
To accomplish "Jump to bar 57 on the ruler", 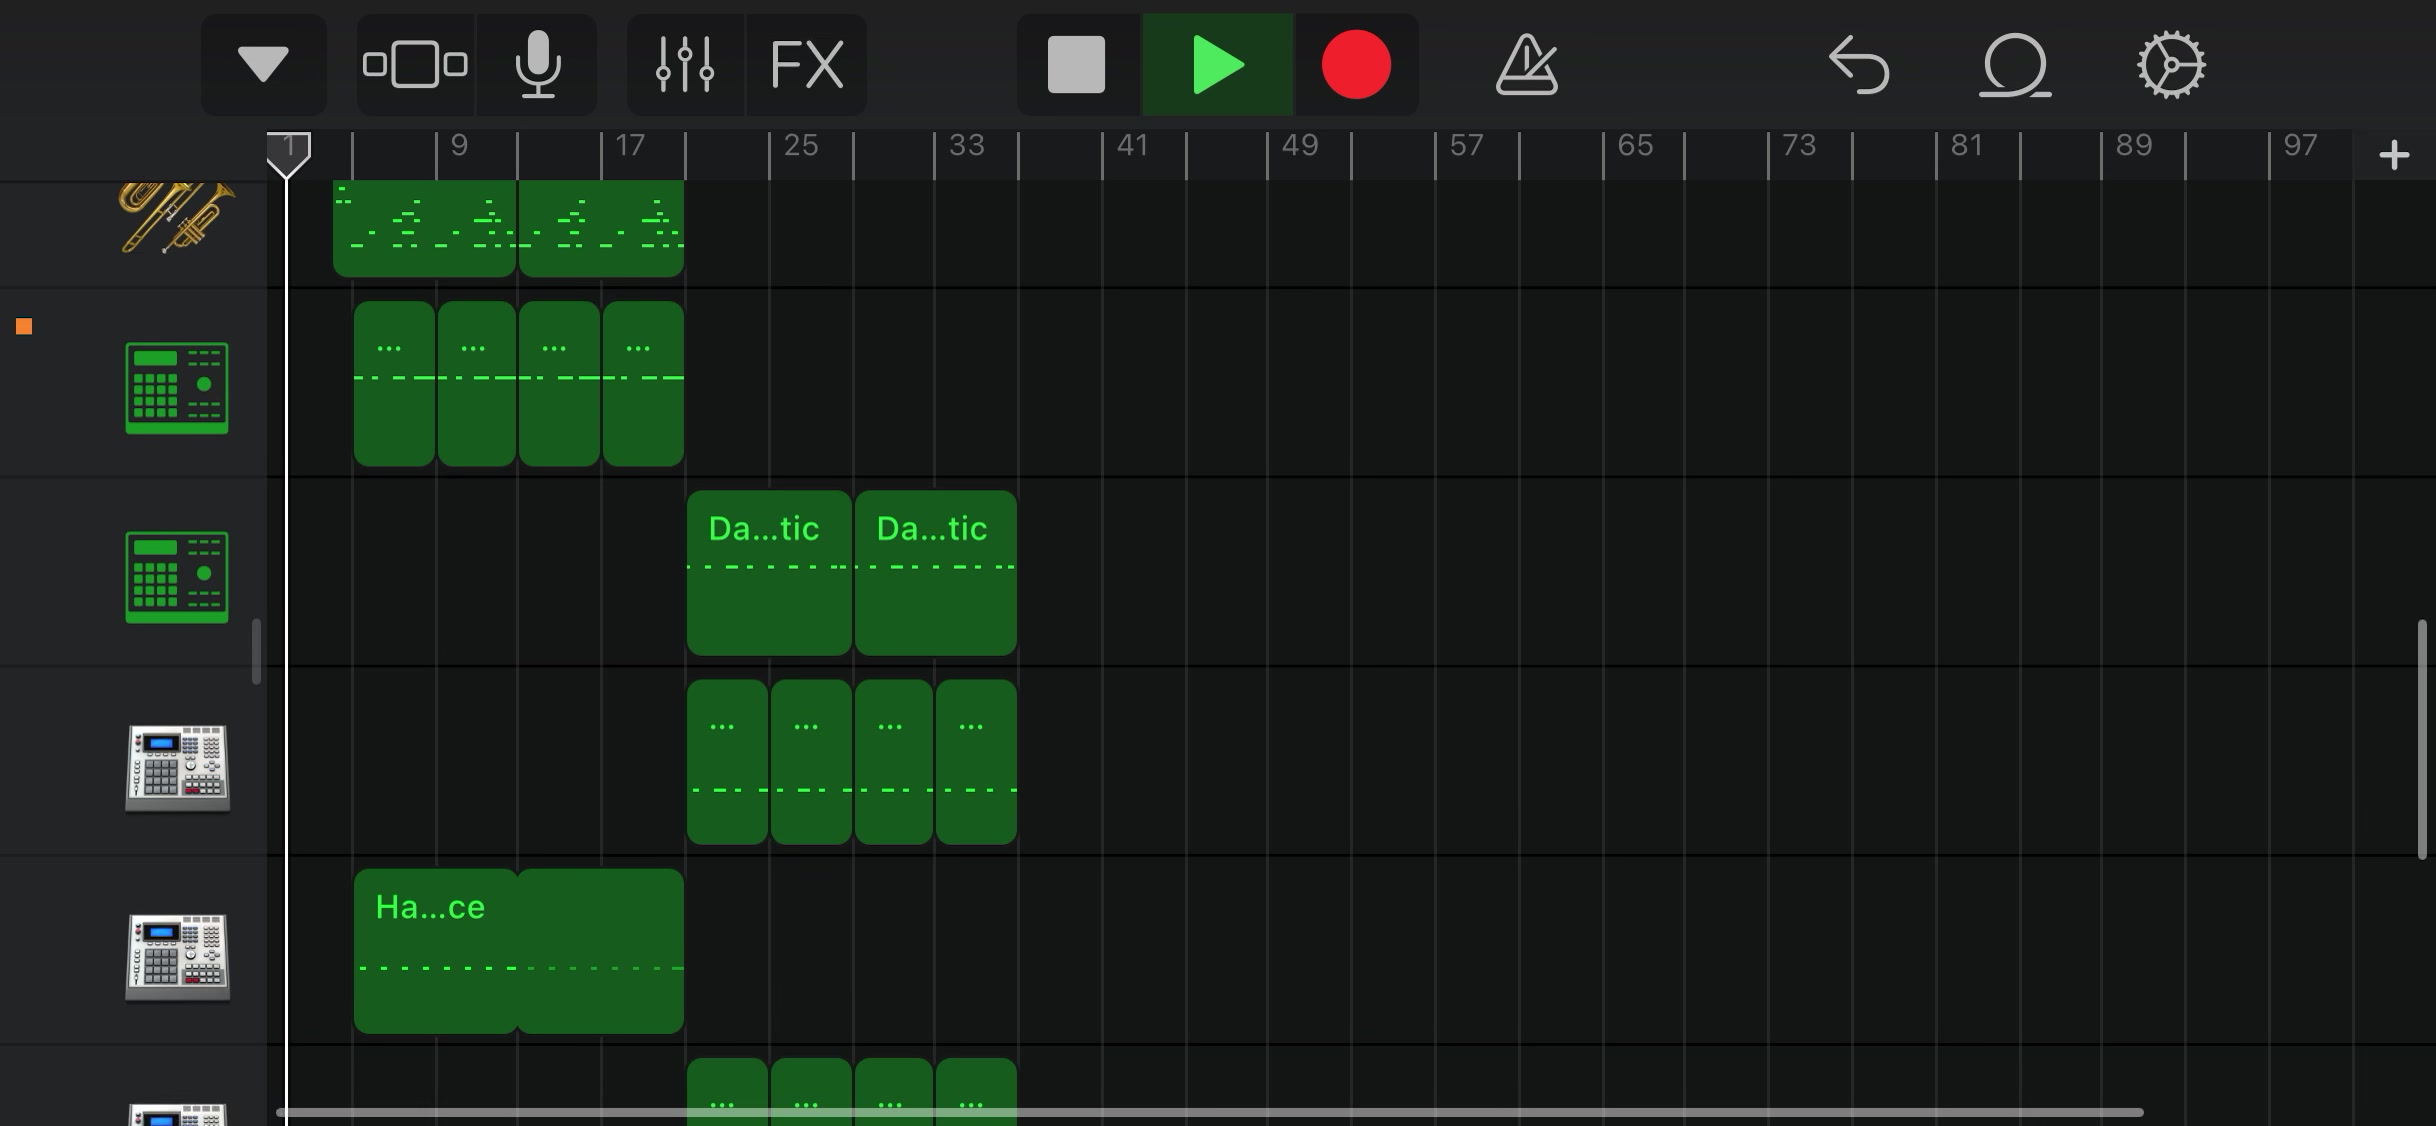I will coord(1467,146).
